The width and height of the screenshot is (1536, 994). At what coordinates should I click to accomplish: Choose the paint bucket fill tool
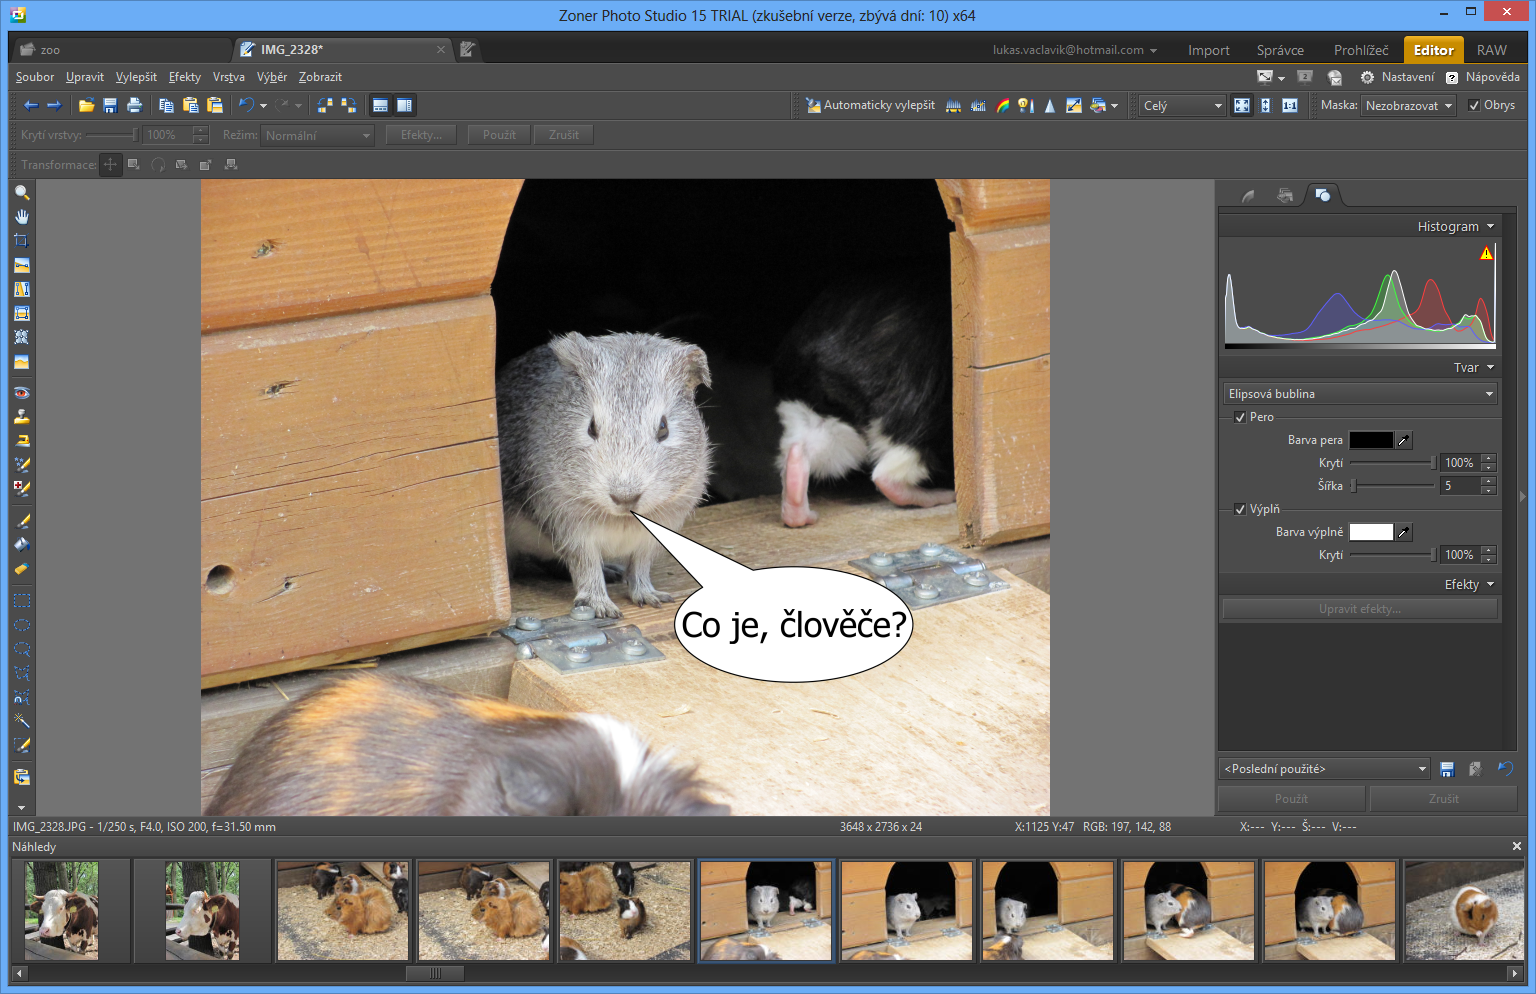click(21, 545)
